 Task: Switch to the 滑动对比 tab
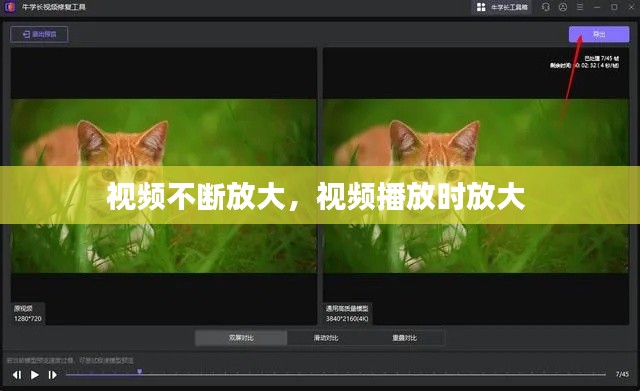[x=326, y=338]
